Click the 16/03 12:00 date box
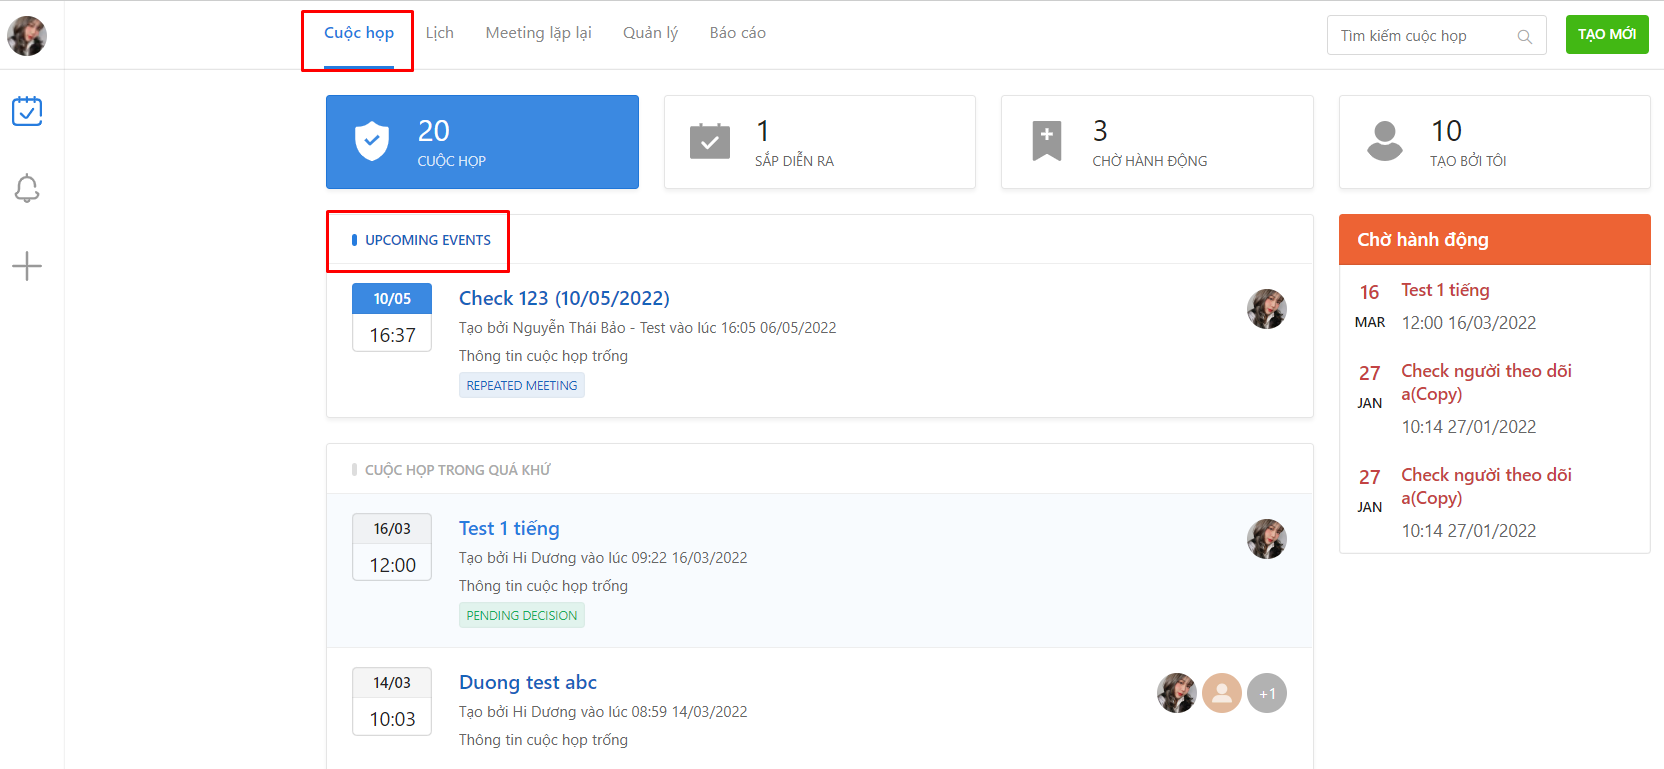The height and width of the screenshot is (769, 1664). click(x=392, y=547)
